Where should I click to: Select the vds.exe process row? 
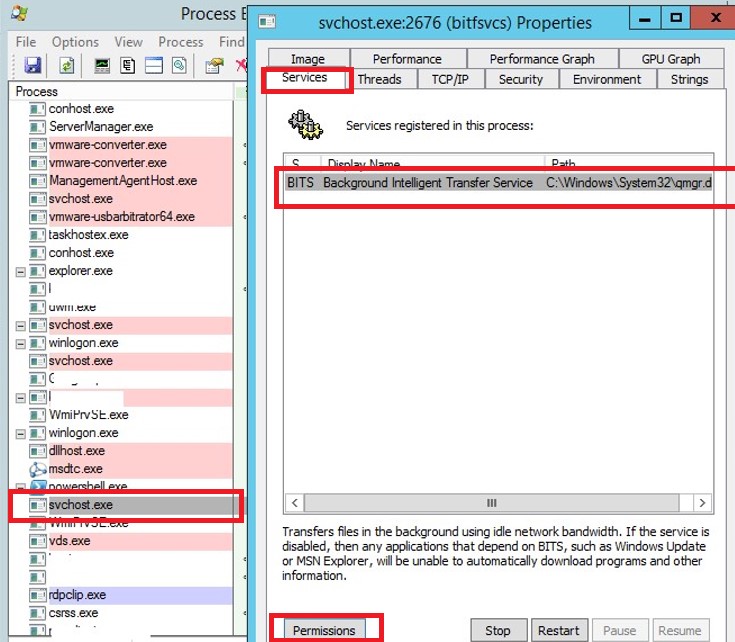(69, 541)
